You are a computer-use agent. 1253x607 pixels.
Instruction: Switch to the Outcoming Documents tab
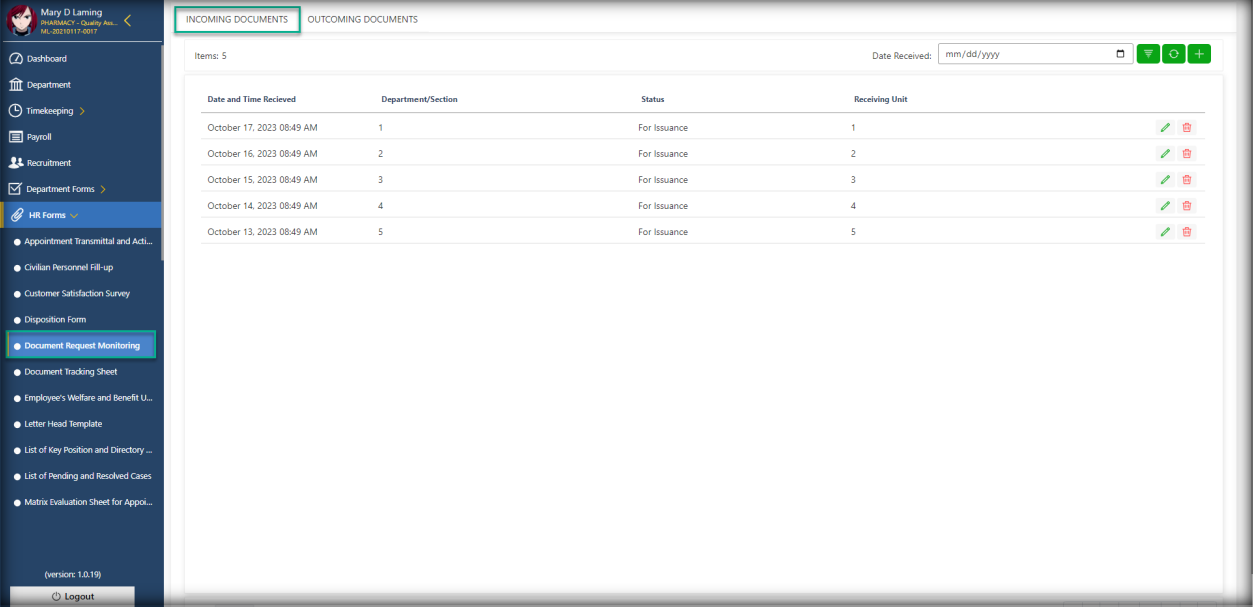362,19
